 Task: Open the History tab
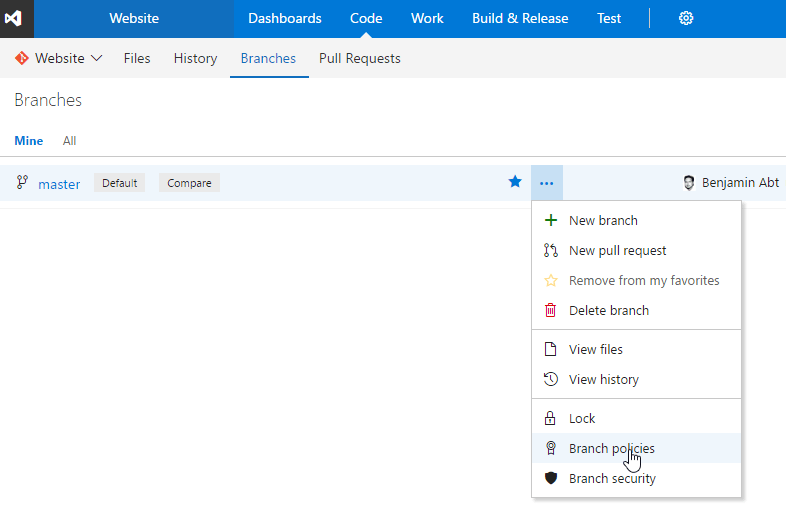tap(195, 58)
